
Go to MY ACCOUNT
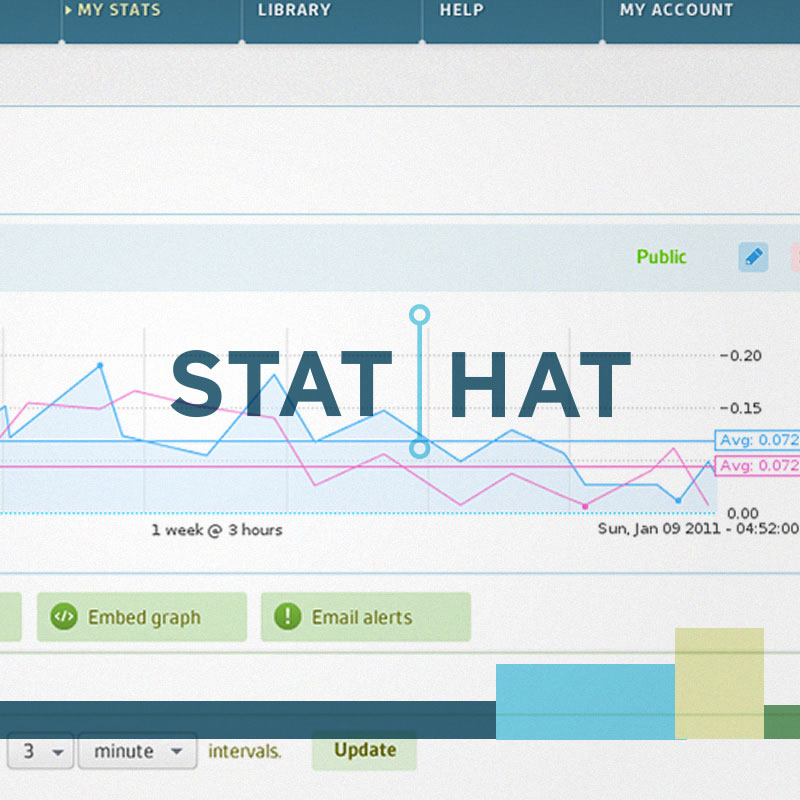coord(675,10)
